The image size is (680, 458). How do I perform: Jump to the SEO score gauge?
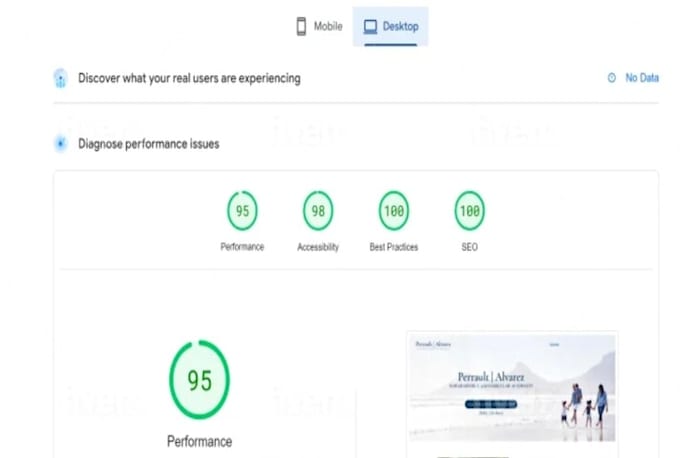470,211
